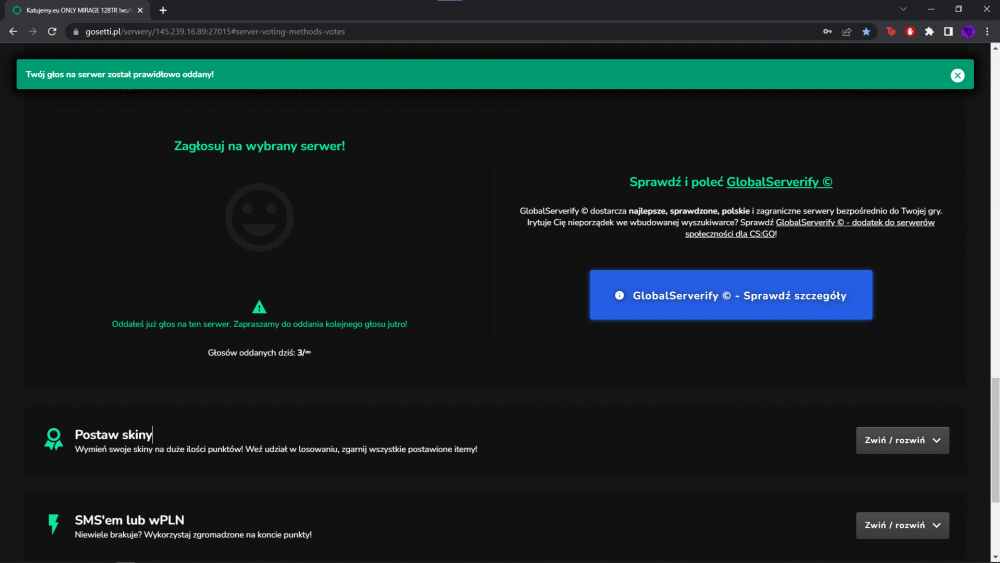View site information lock icon

(x=76, y=31)
